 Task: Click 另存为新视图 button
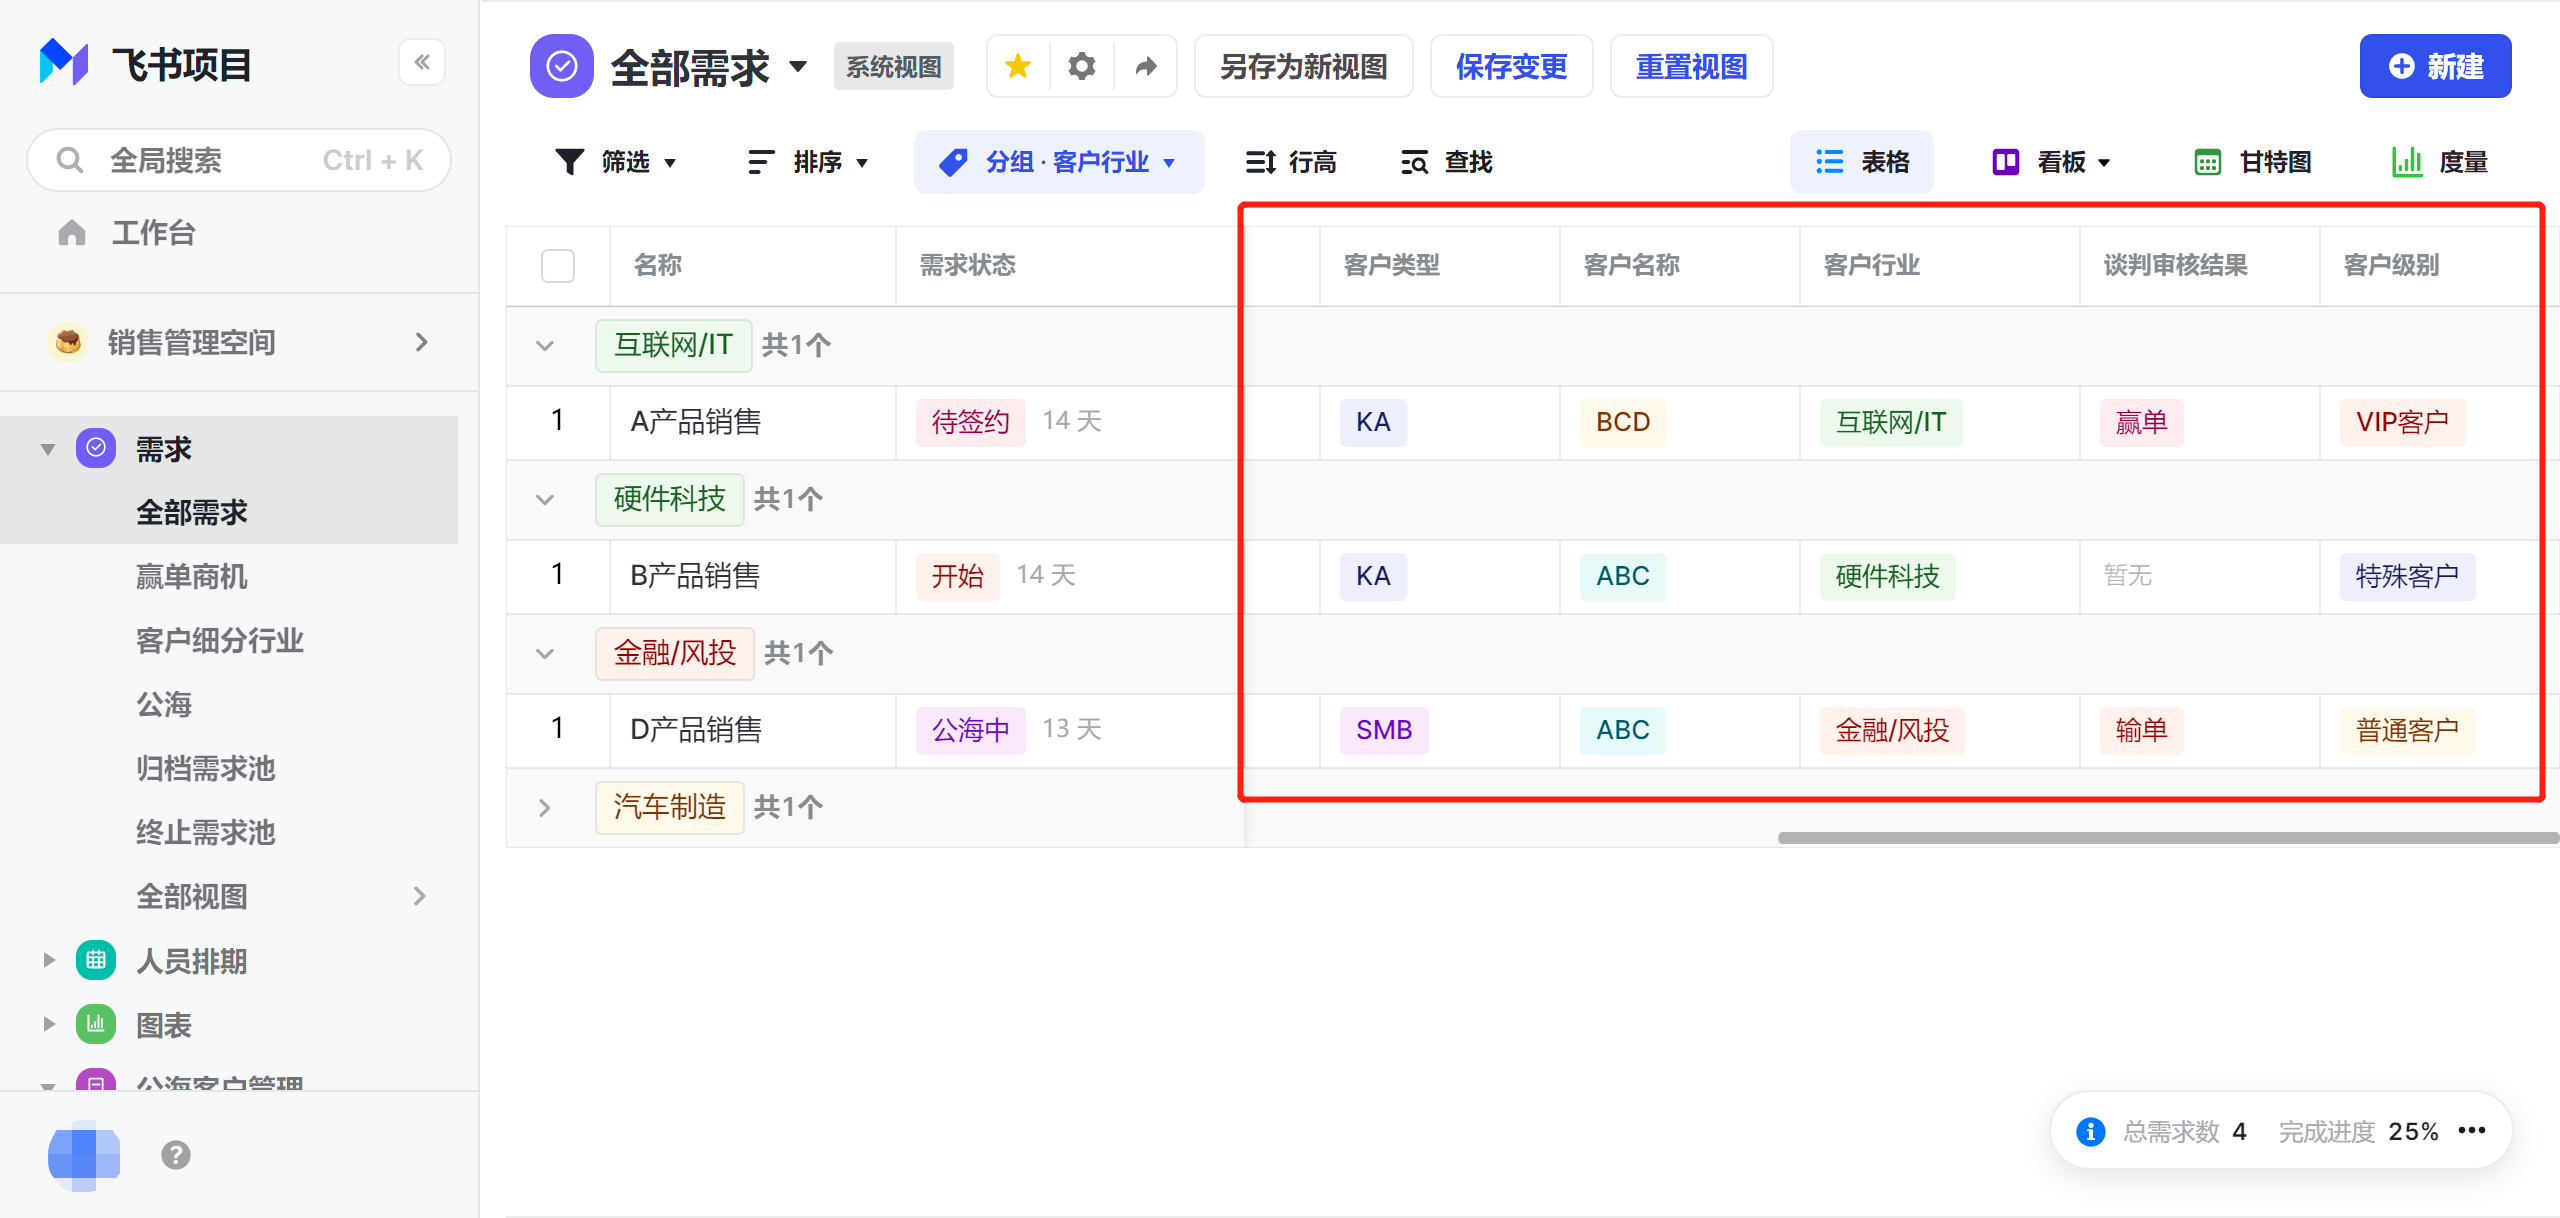(x=1304, y=66)
